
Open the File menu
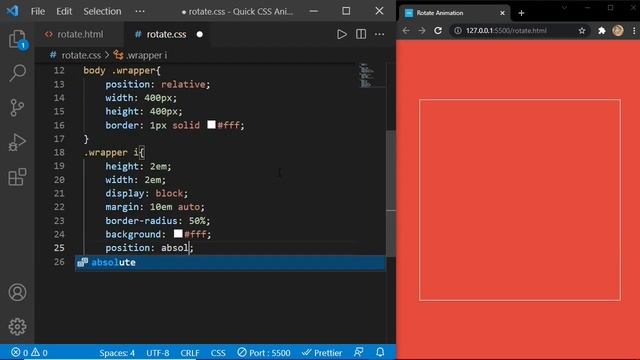click(38, 11)
